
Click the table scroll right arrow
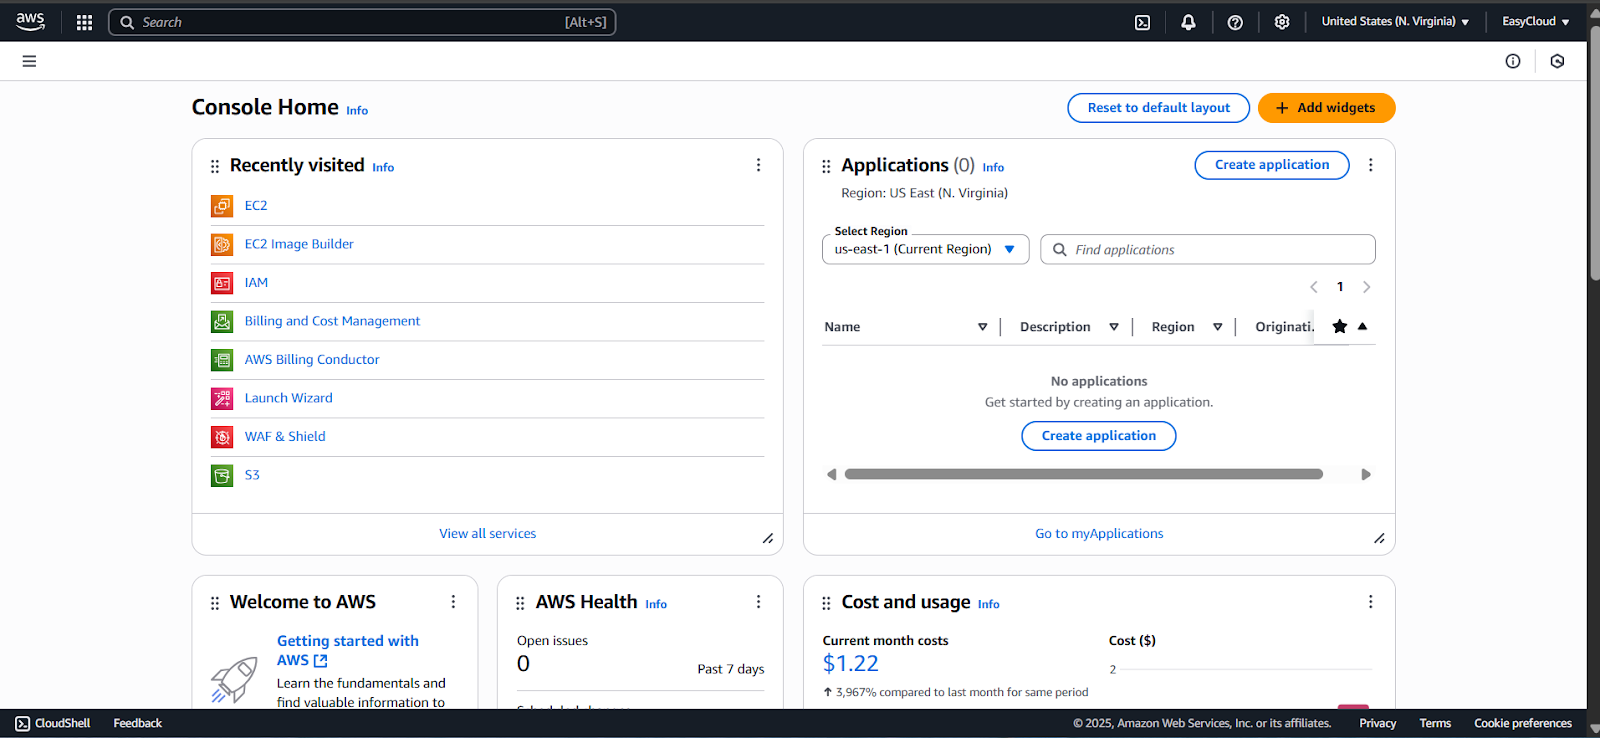click(1366, 475)
